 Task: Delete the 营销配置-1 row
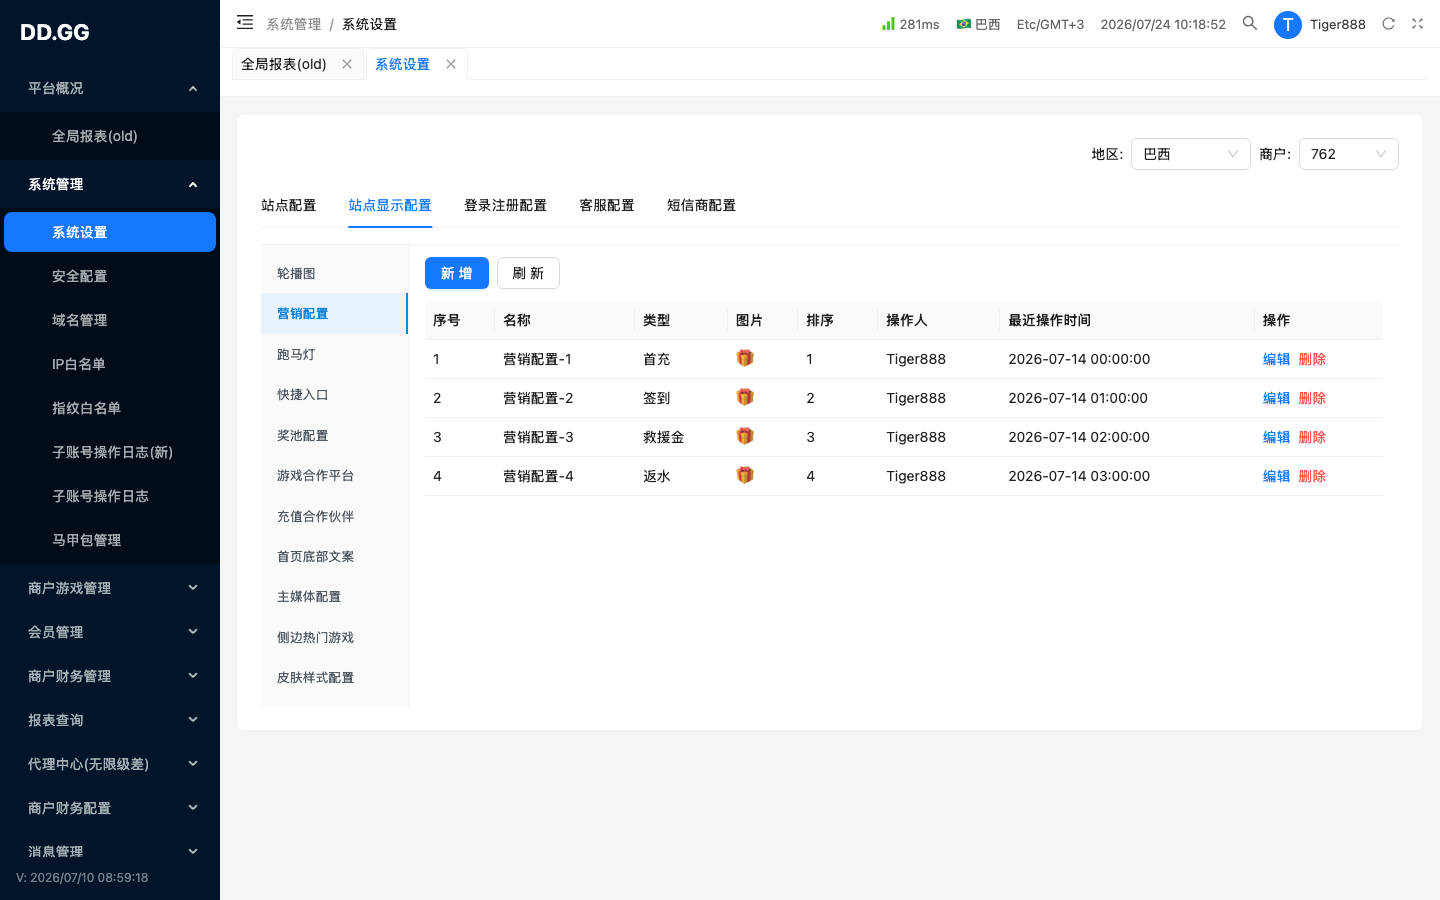click(x=1312, y=359)
